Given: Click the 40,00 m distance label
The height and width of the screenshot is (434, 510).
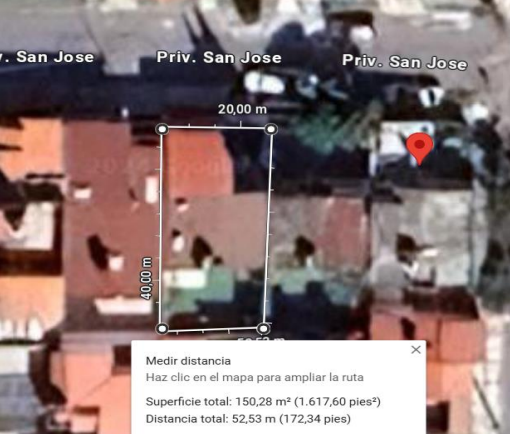Looking at the screenshot, I should pos(146,278).
